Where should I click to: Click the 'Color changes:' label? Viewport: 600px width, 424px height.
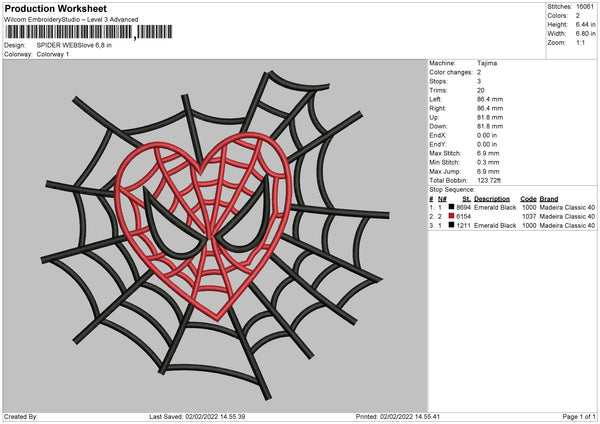[x=451, y=72]
